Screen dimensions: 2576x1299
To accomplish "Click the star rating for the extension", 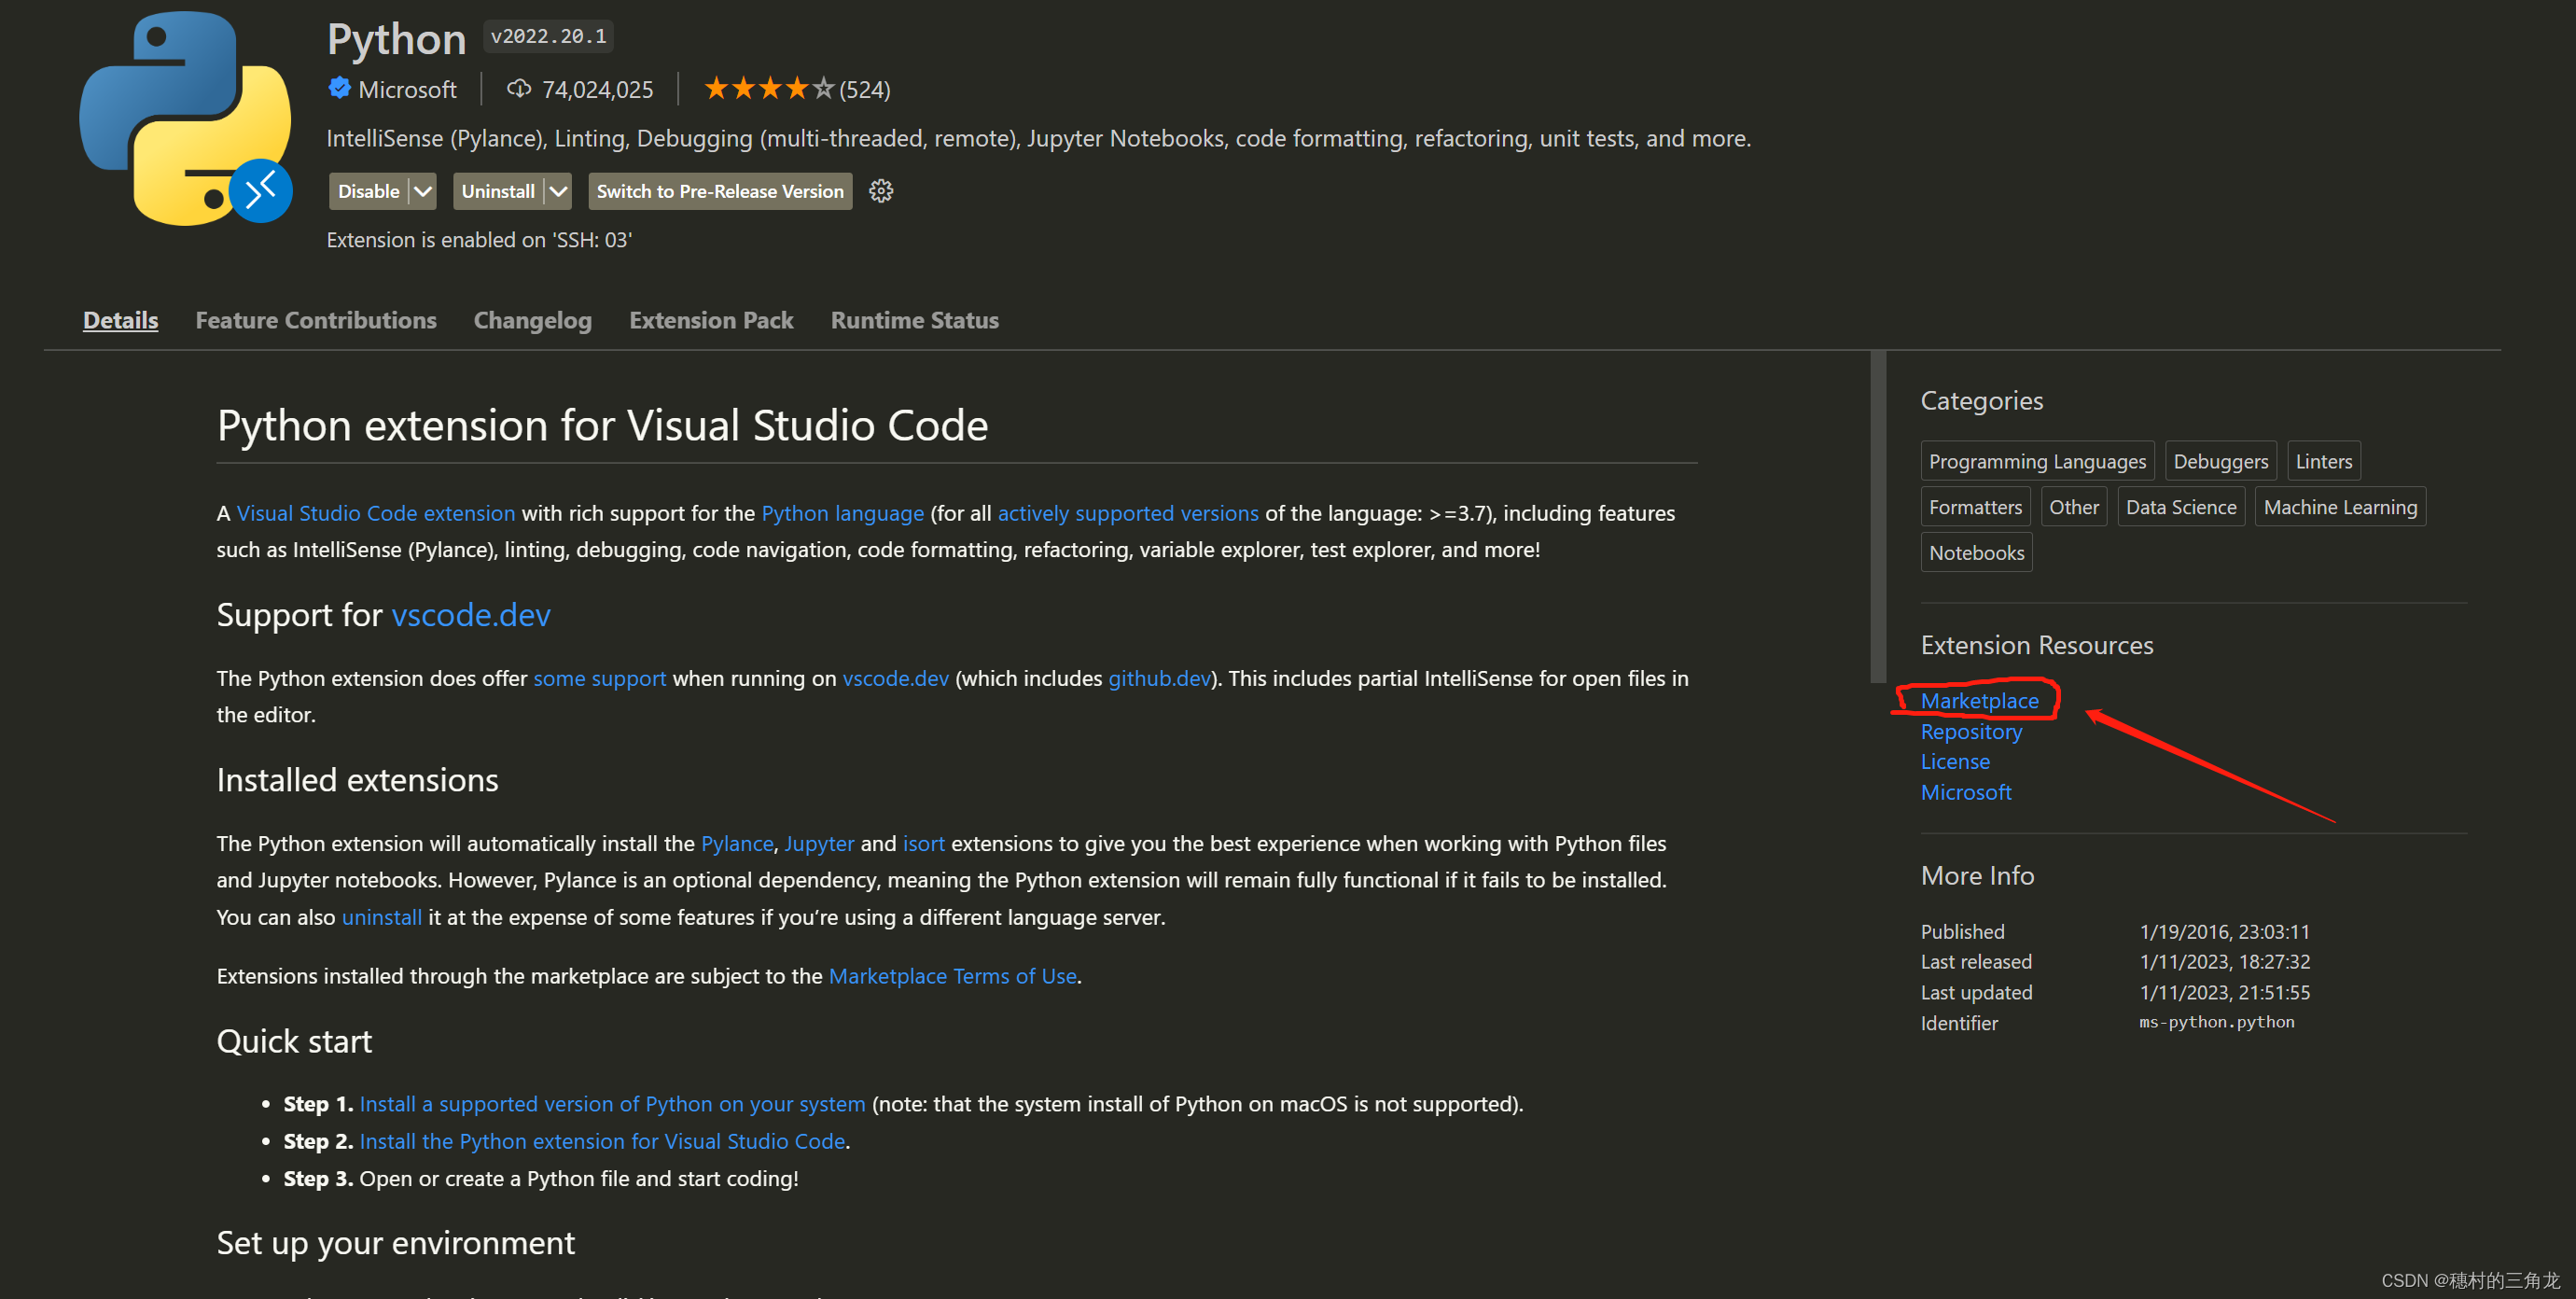I will click(x=768, y=89).
